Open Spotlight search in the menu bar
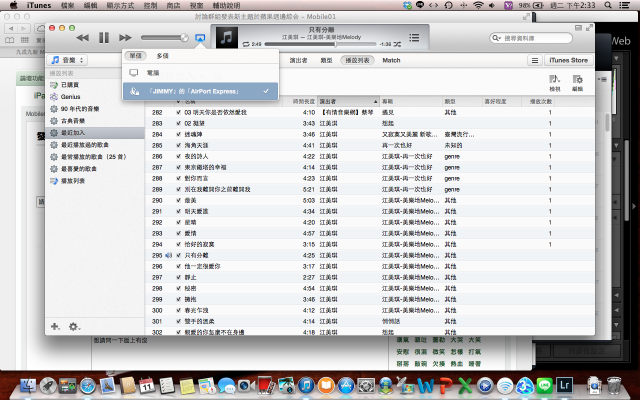Image resolution: width=640 pixels, height=400 pixels. [608, 5]
